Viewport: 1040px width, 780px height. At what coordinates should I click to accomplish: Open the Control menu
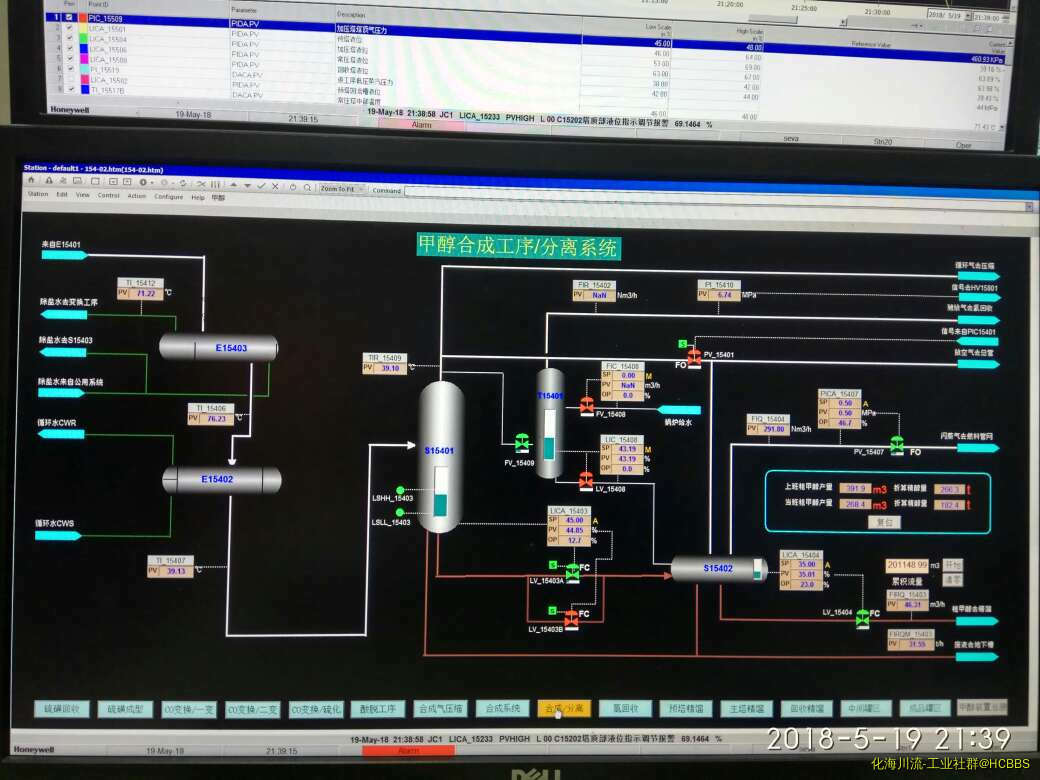click(x=108, y=196)
